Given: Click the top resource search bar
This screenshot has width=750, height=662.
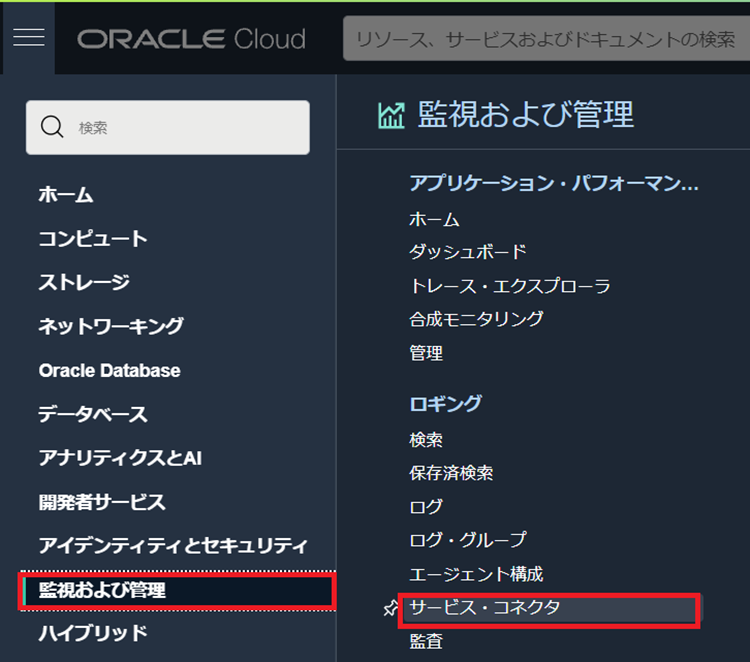Looking at the screenshot, I should tap(545, 39).
